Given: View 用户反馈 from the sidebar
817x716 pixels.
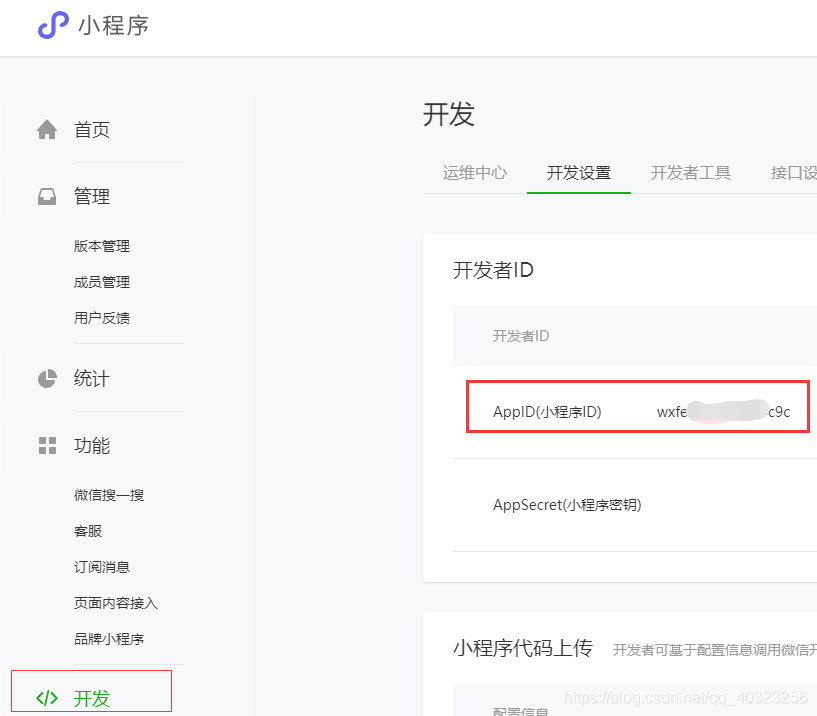Looking at the screenshot, I should 101,317.
